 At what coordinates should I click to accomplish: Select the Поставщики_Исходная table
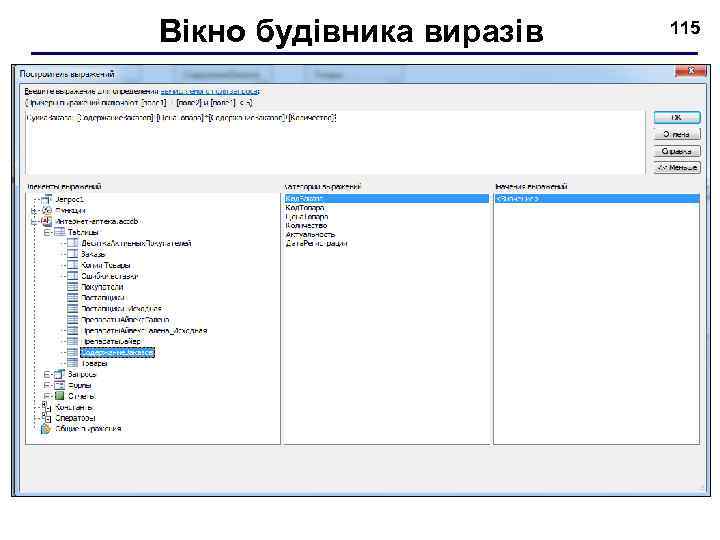pos(121,309)
